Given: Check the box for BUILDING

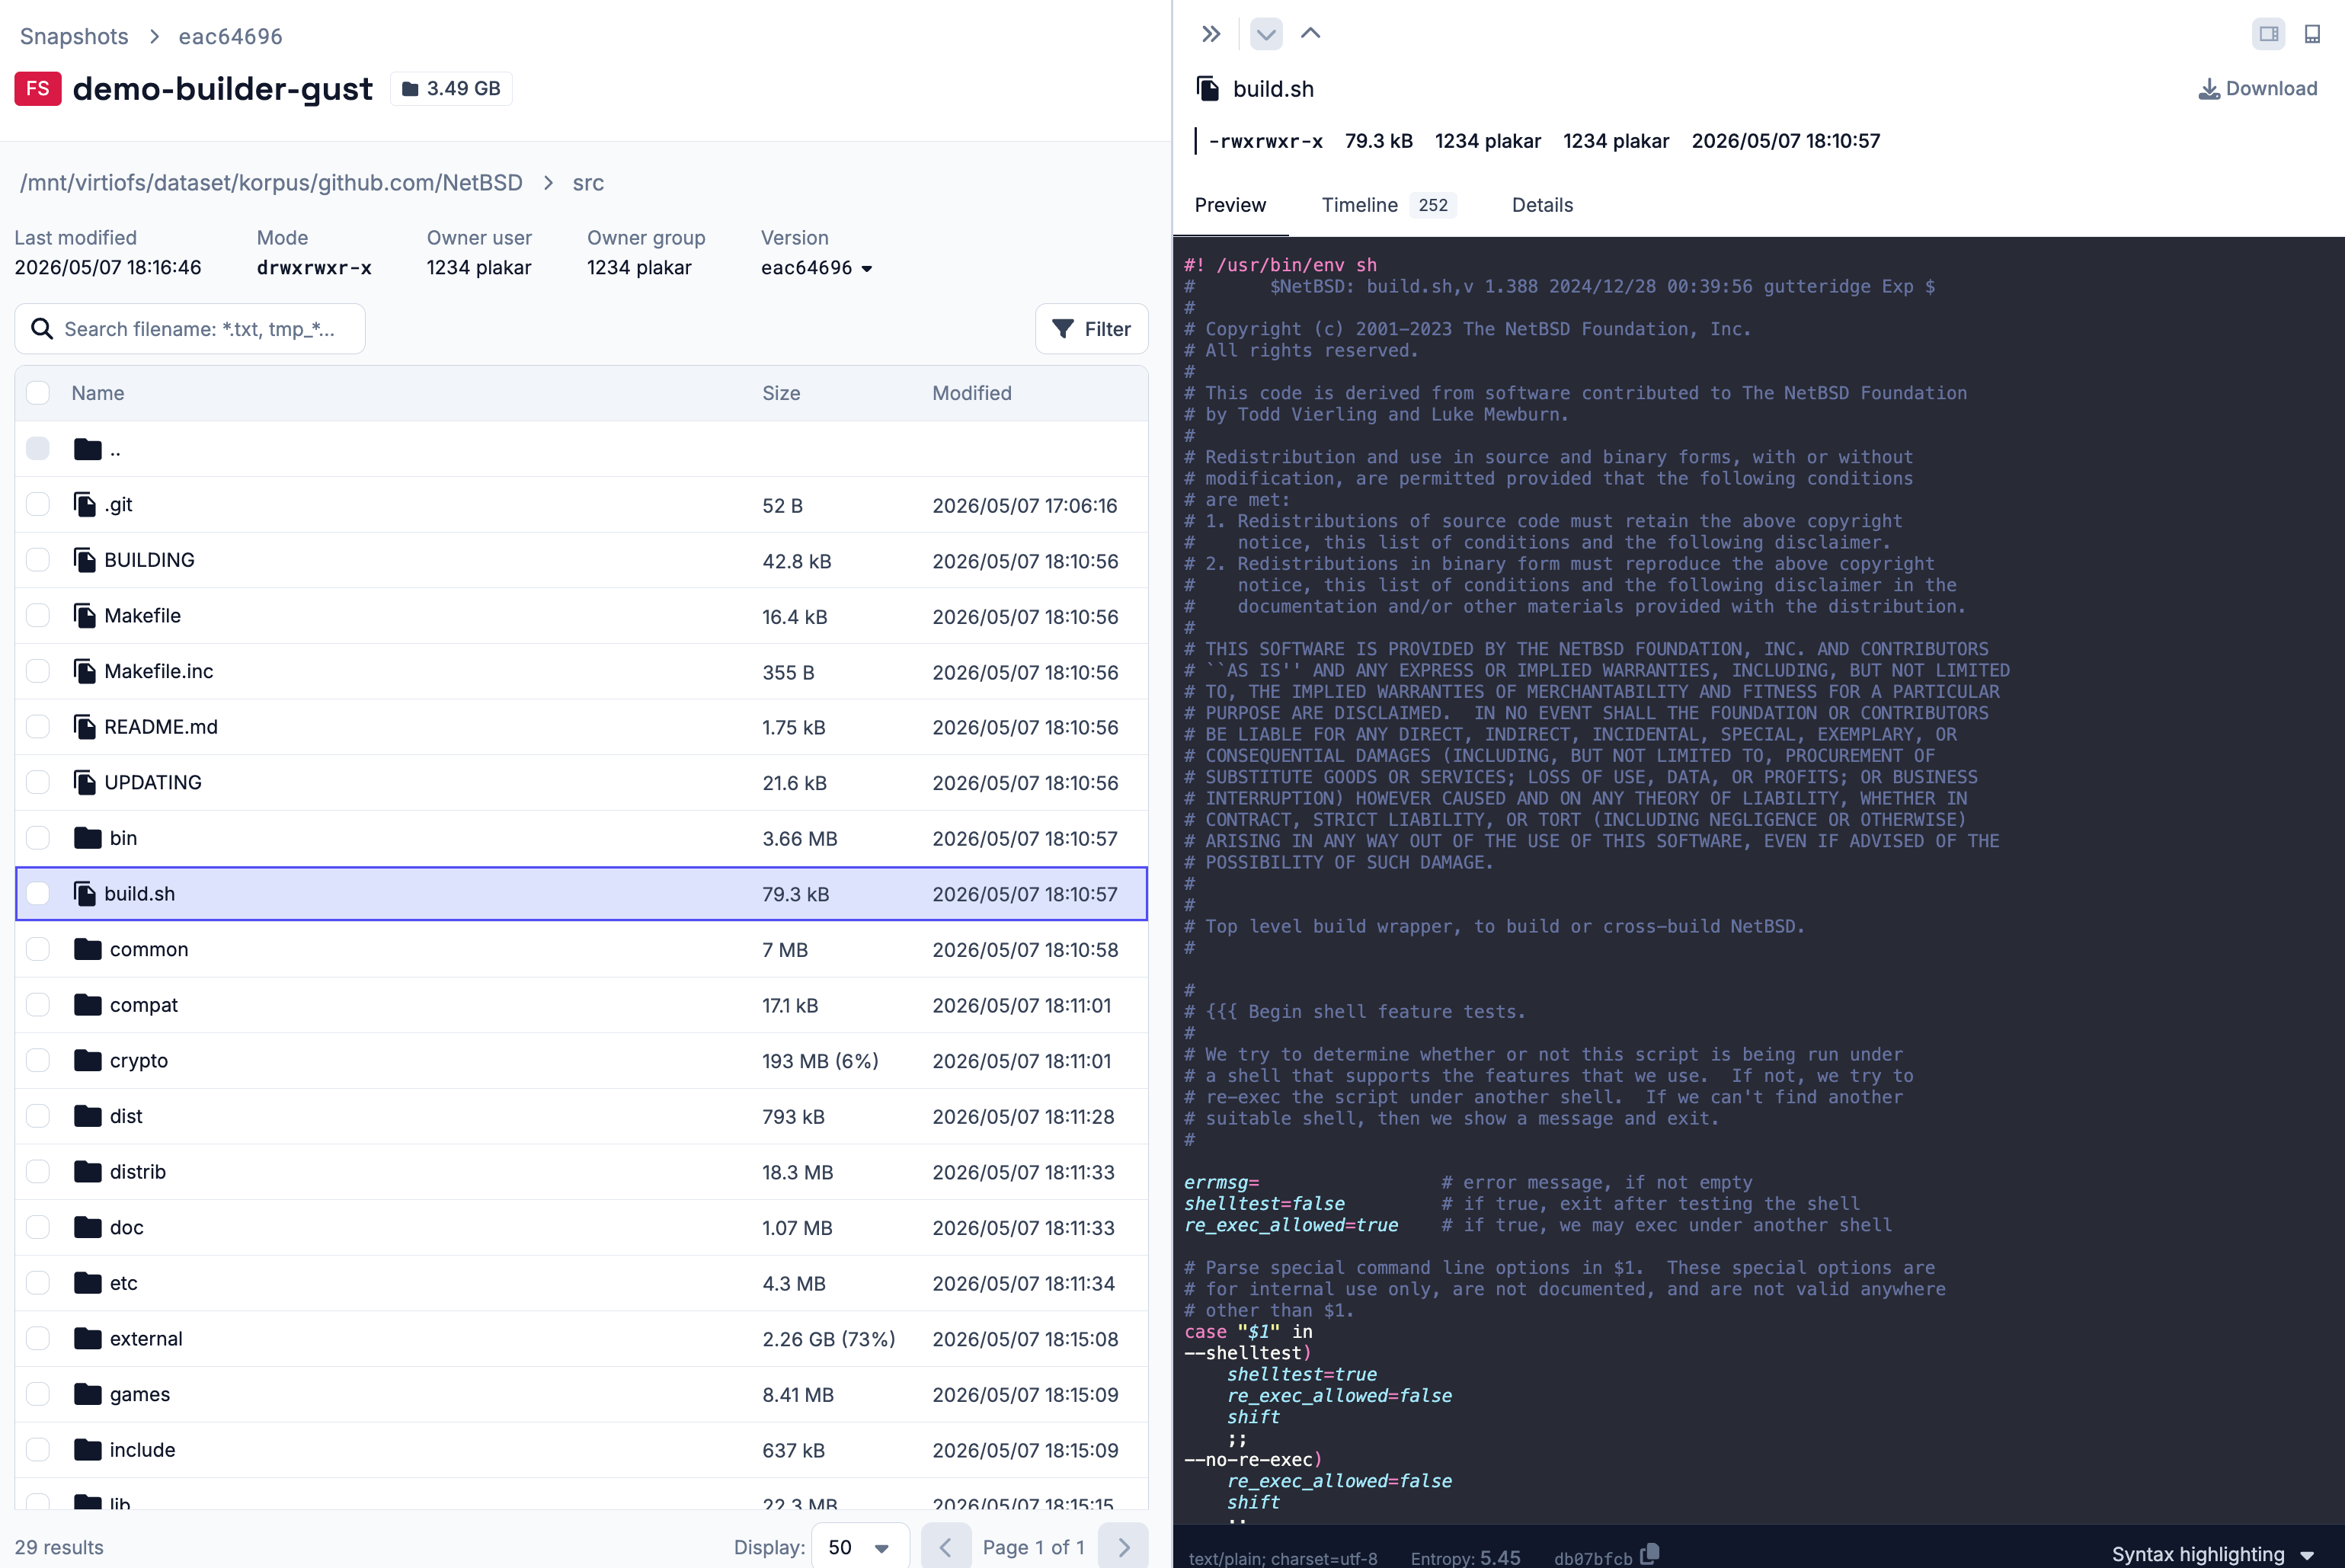Looking at the screenshot, I should (x=38, y=560).
